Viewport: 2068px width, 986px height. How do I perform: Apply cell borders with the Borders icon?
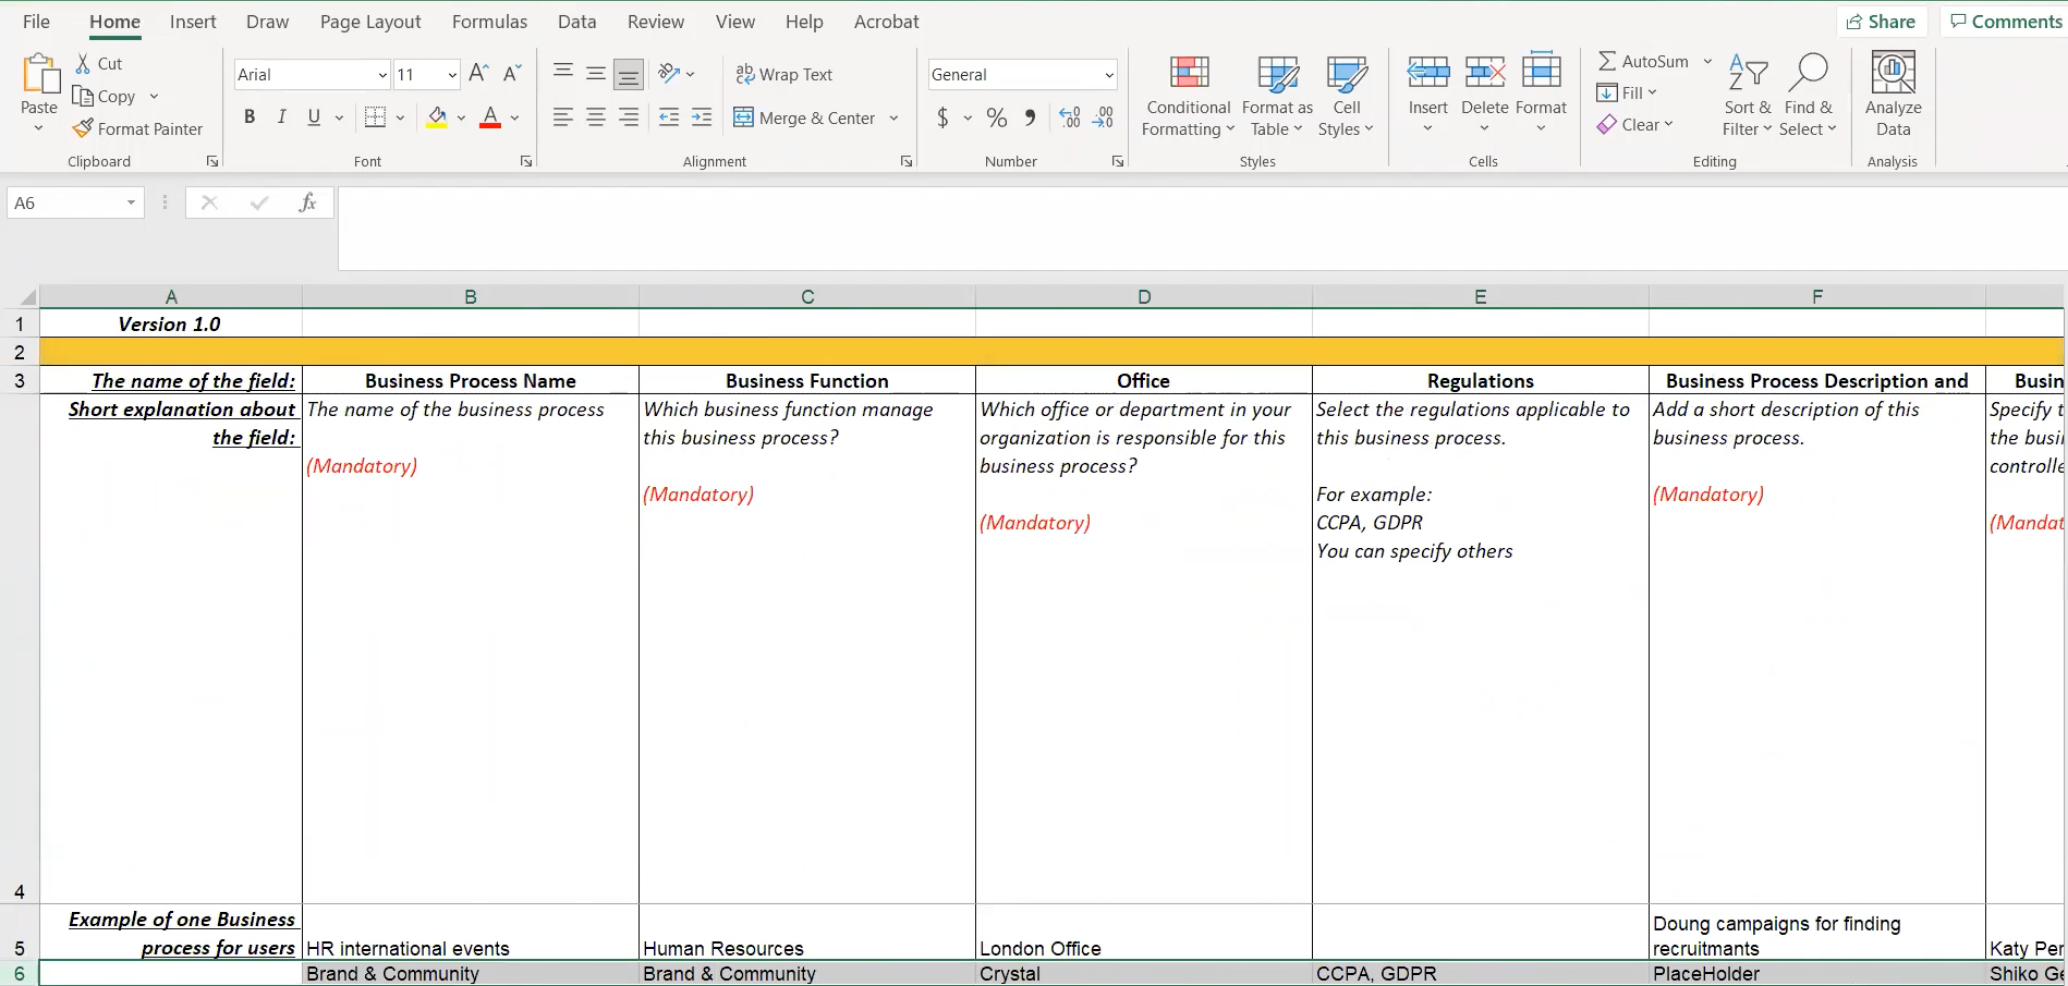point(375,117)
